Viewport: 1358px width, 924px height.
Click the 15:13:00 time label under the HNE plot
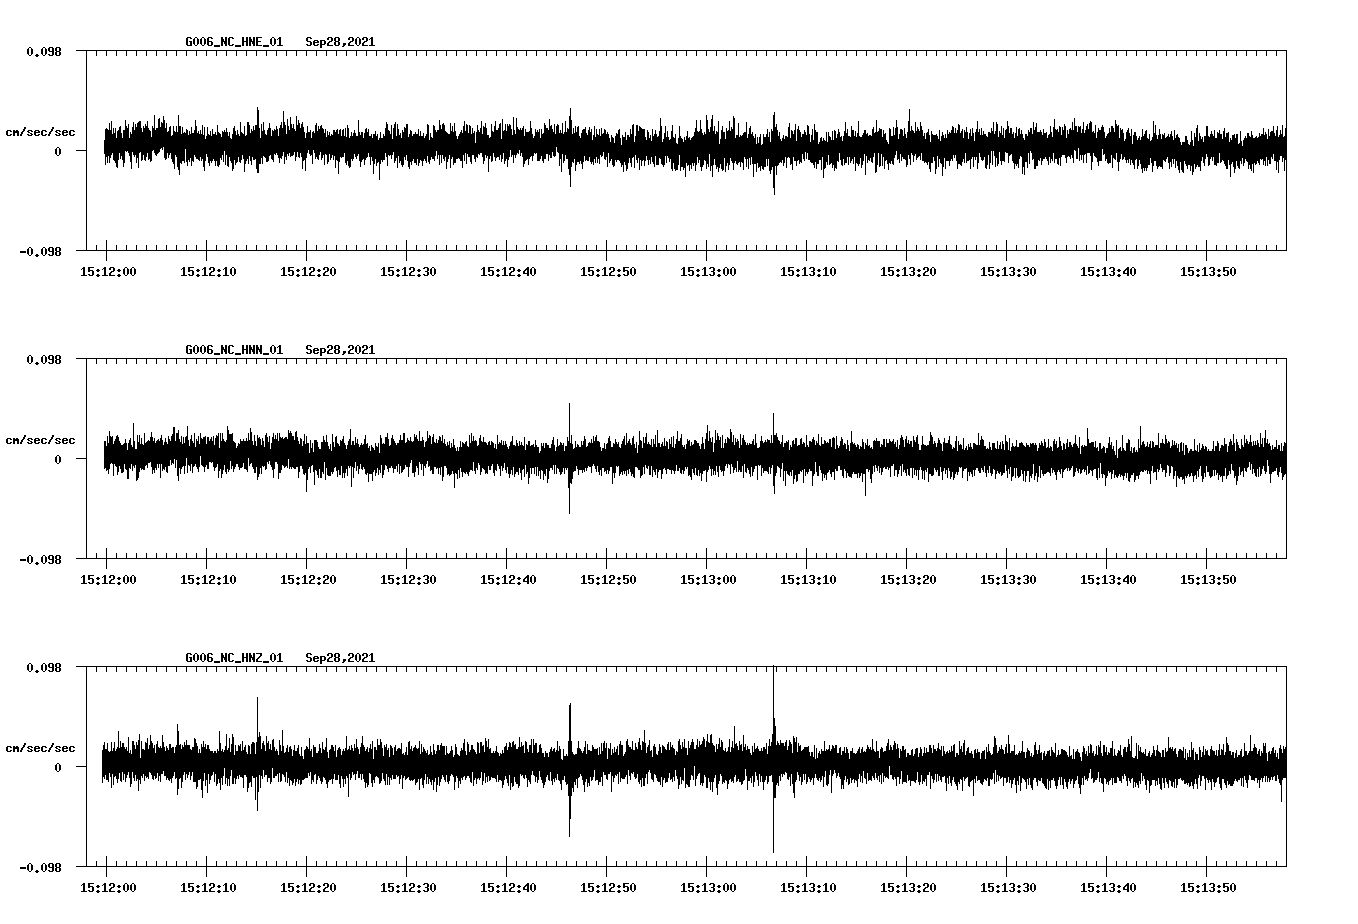[708, 271]
